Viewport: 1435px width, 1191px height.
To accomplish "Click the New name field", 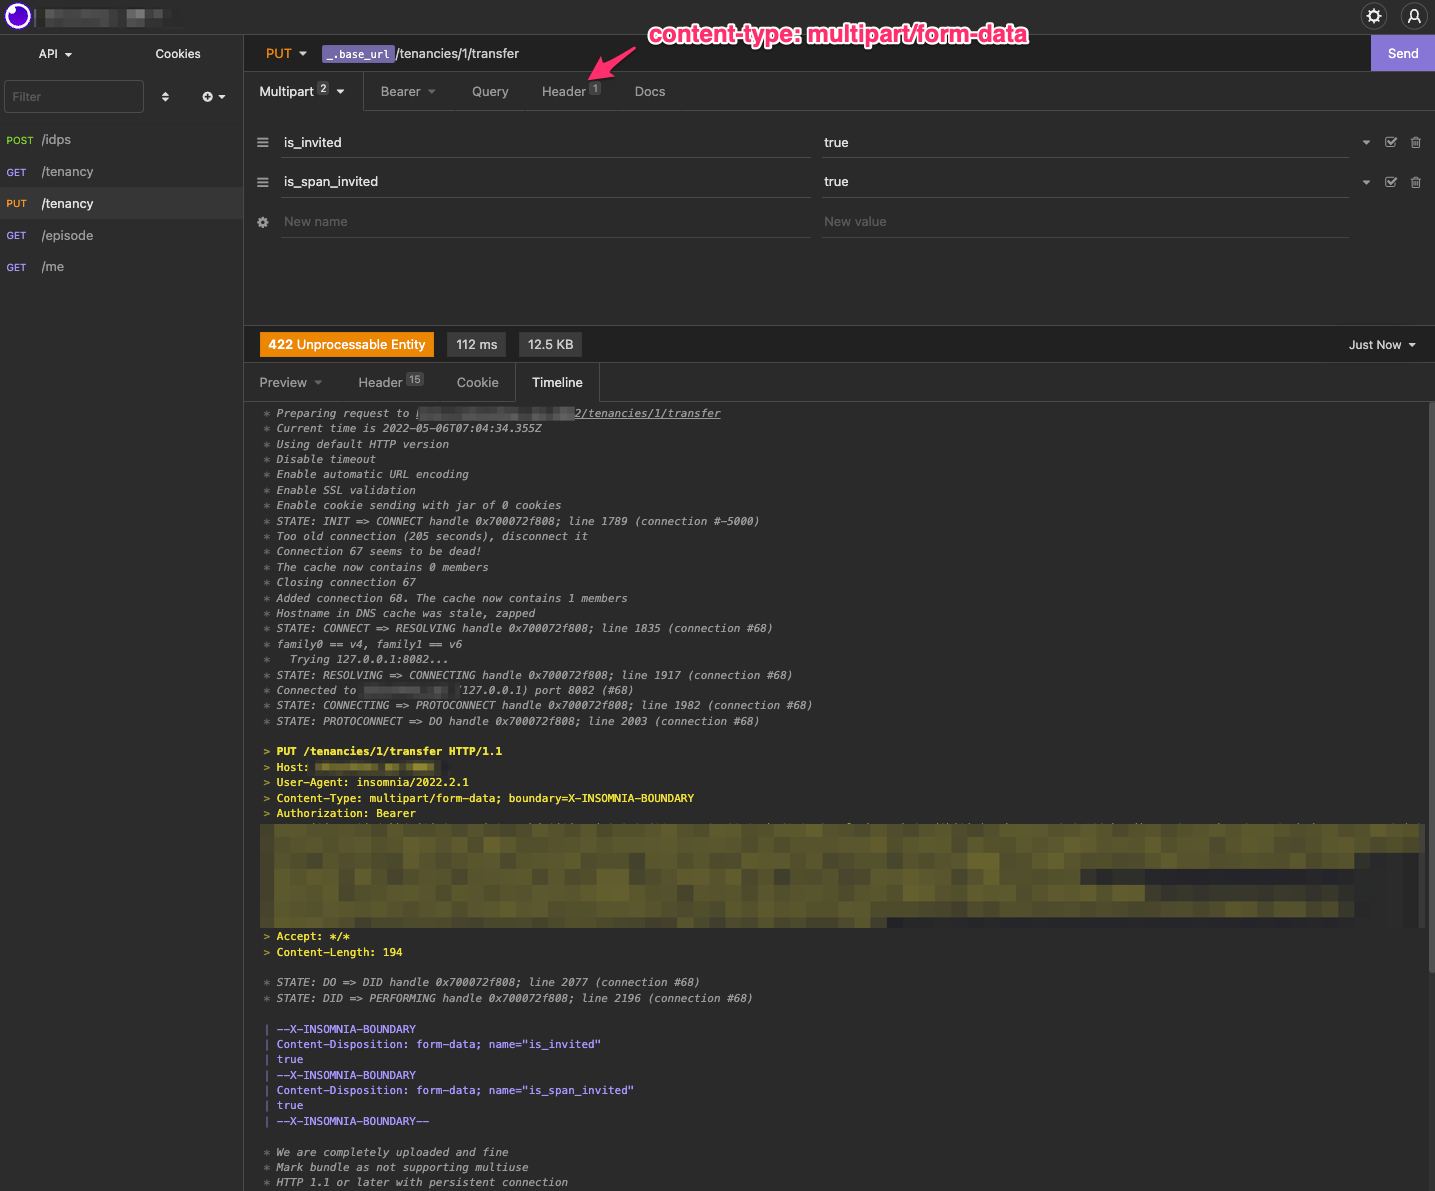I will tap(545, 222).
